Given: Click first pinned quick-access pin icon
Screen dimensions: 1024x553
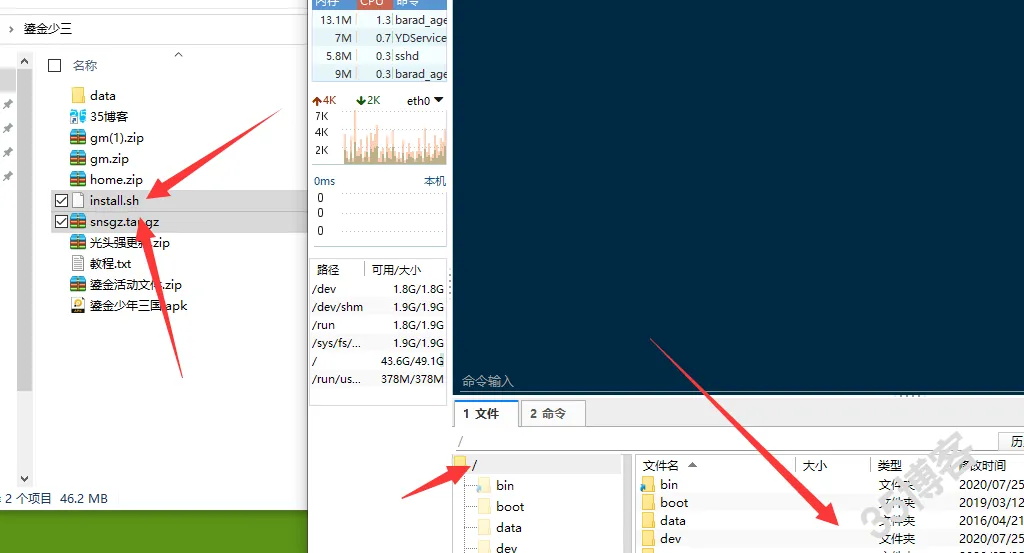Looking at the screenshot, I should [x=8, y=104].
